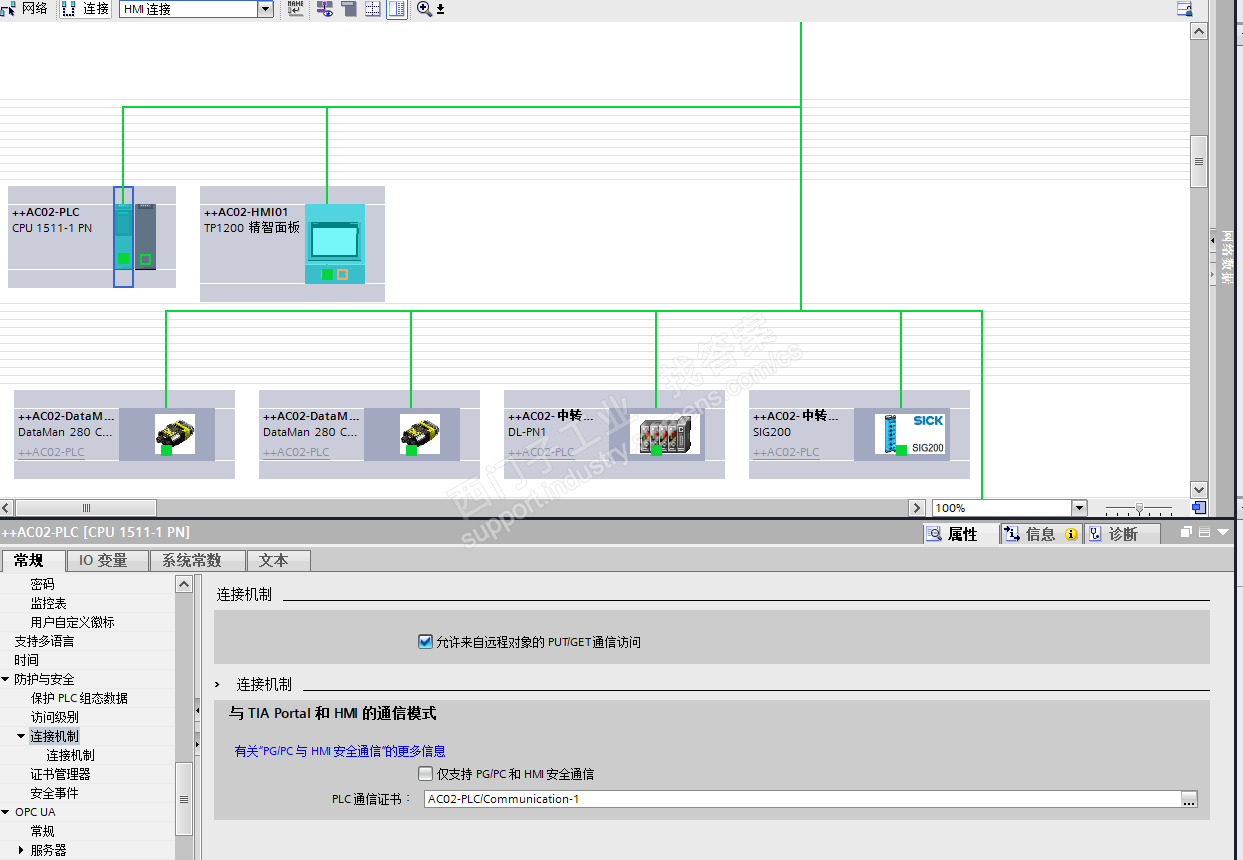Click the horizontal scrollbar left arrow
1243x860 pixels.
tap(7, 508)
